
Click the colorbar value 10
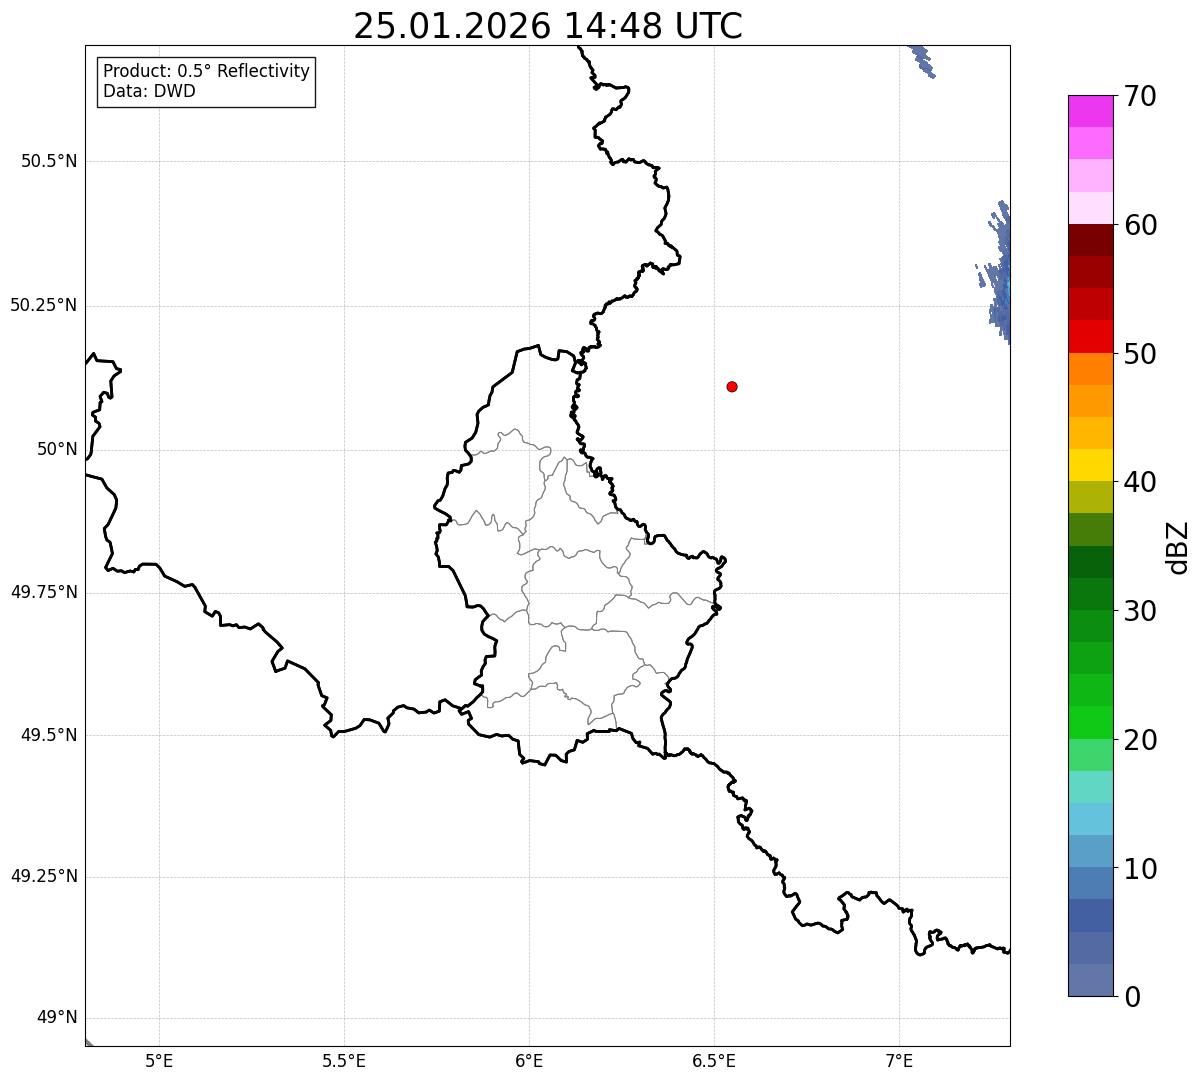pyautogui.click(x=1140, y=868)
